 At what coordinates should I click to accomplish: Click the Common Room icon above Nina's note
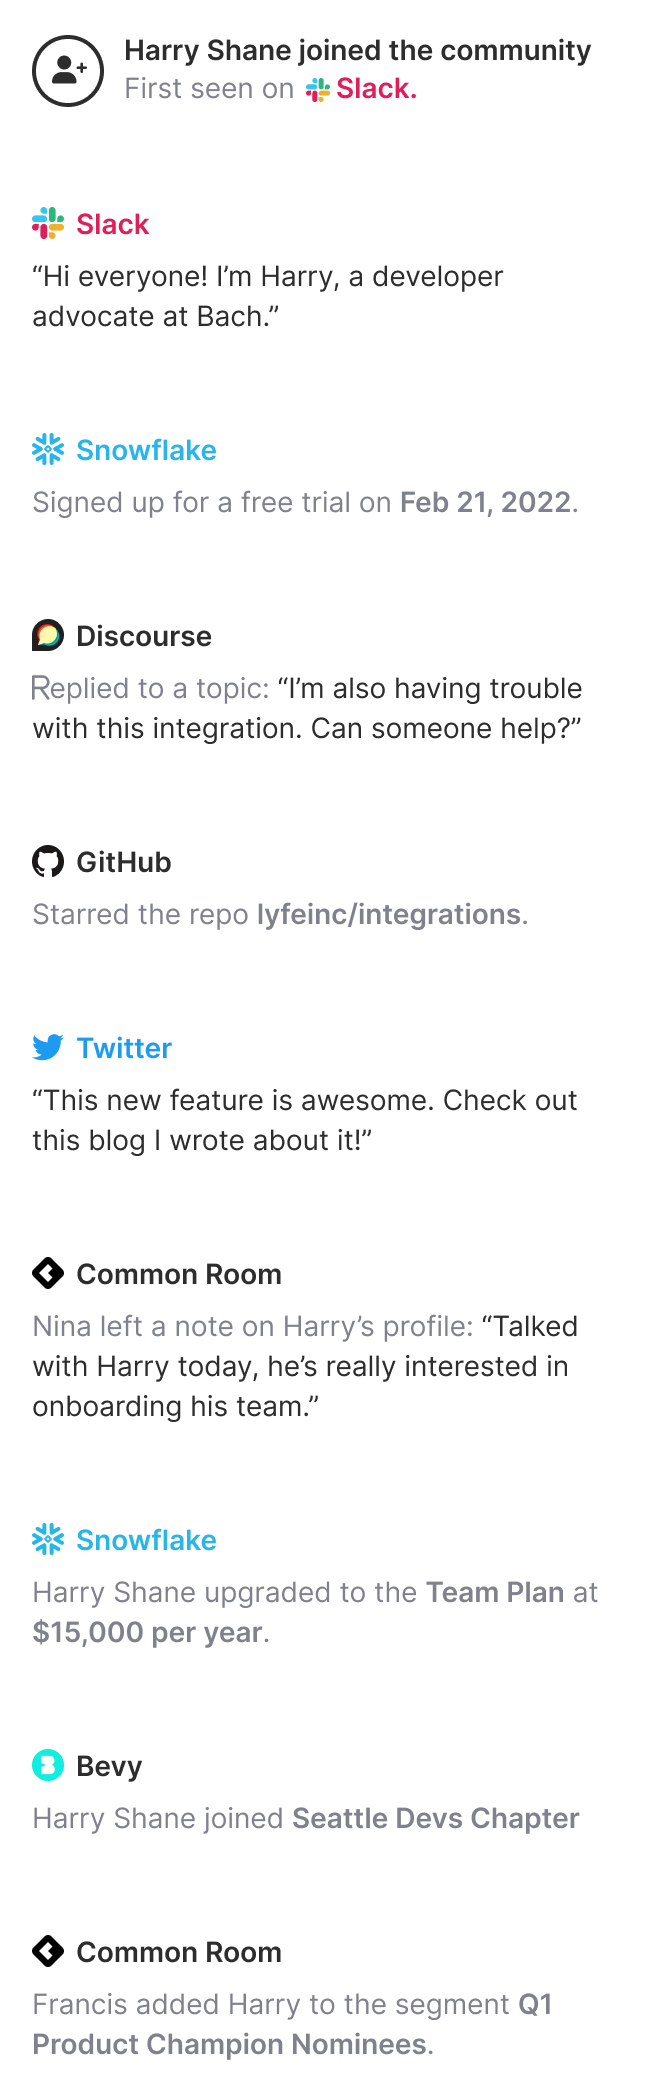(48, 1273)
